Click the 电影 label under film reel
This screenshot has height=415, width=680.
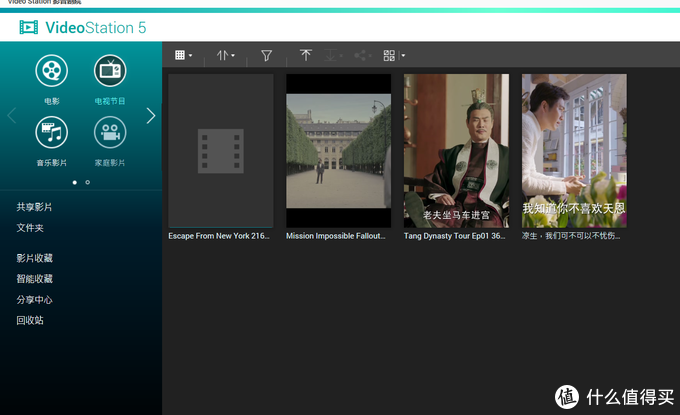(52, 101)
